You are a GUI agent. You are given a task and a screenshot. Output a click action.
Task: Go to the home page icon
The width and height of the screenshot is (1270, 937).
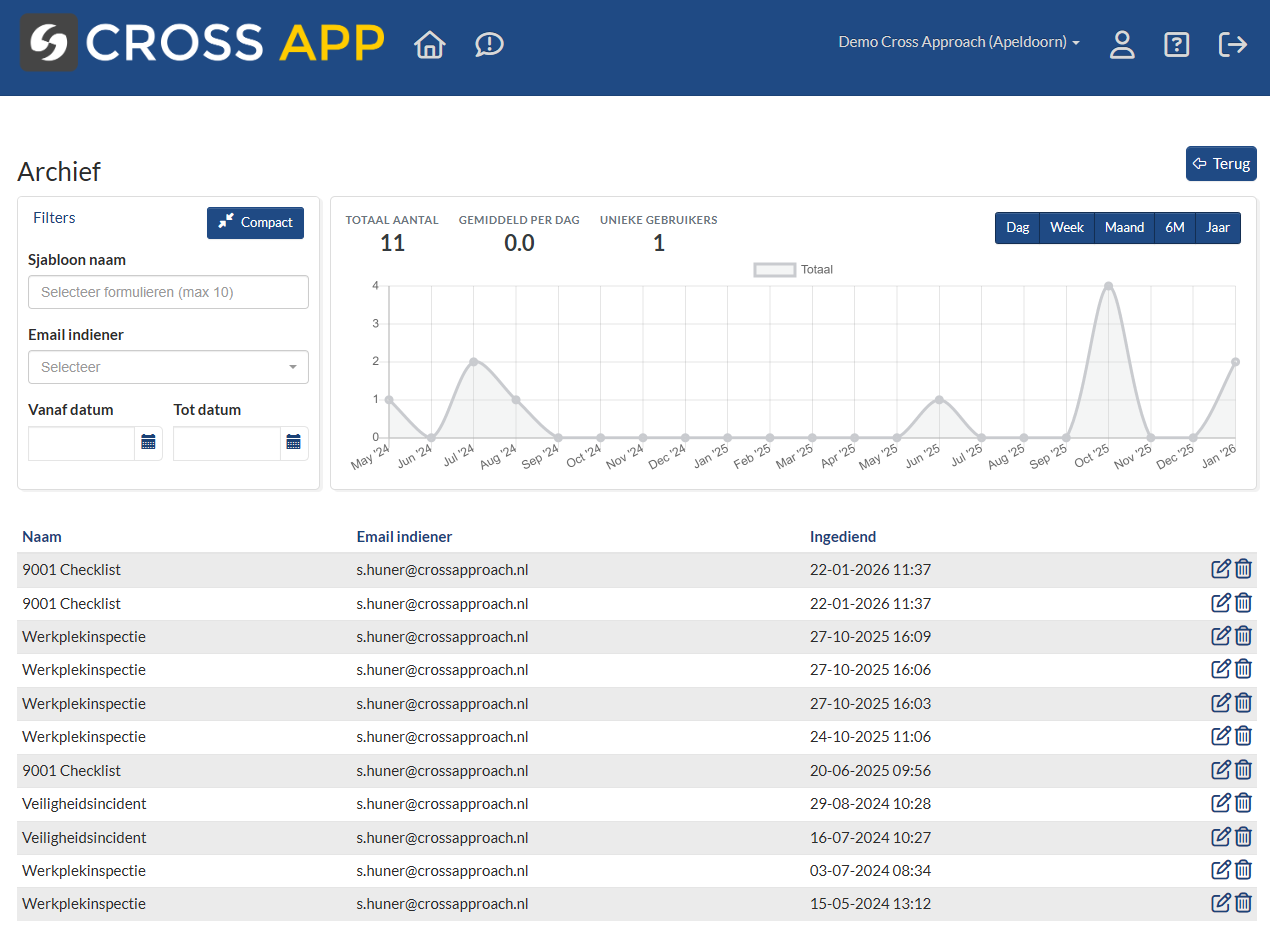(429, 44)
